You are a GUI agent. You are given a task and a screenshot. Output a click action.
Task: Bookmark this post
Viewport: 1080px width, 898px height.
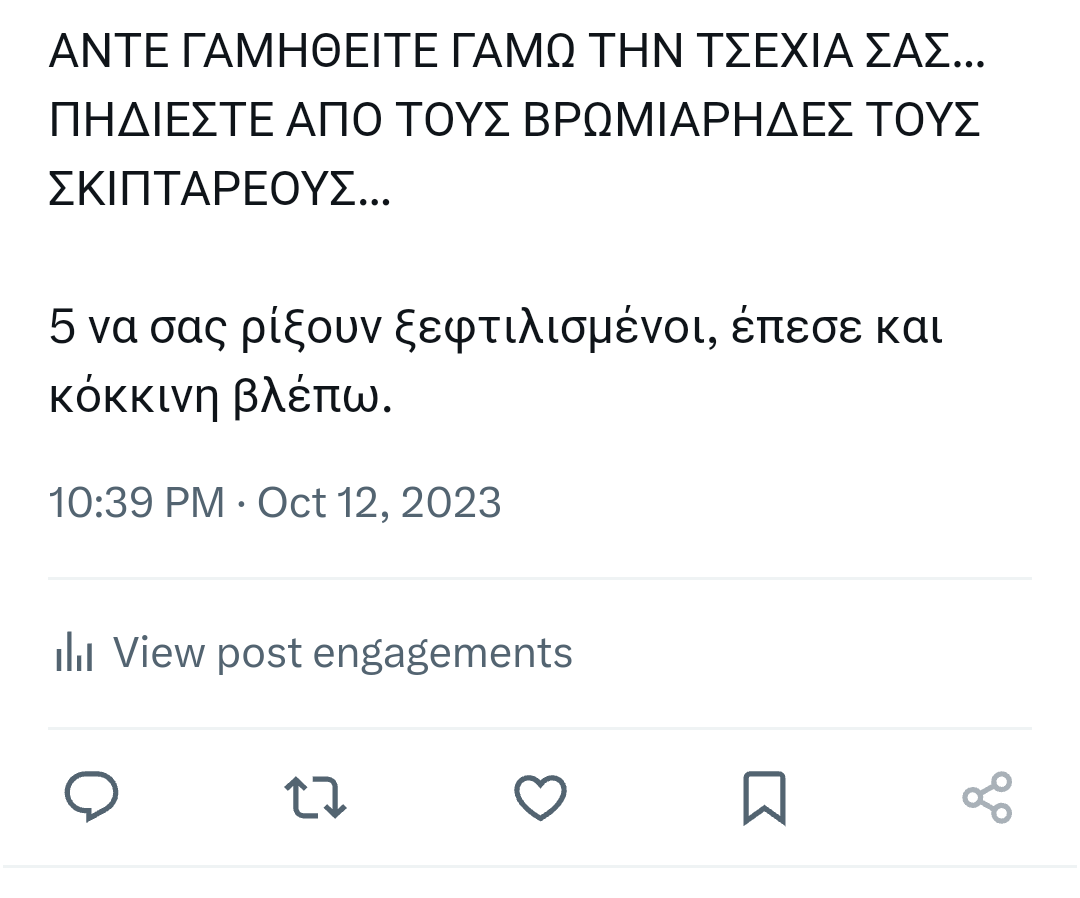(x=765, y=798)
